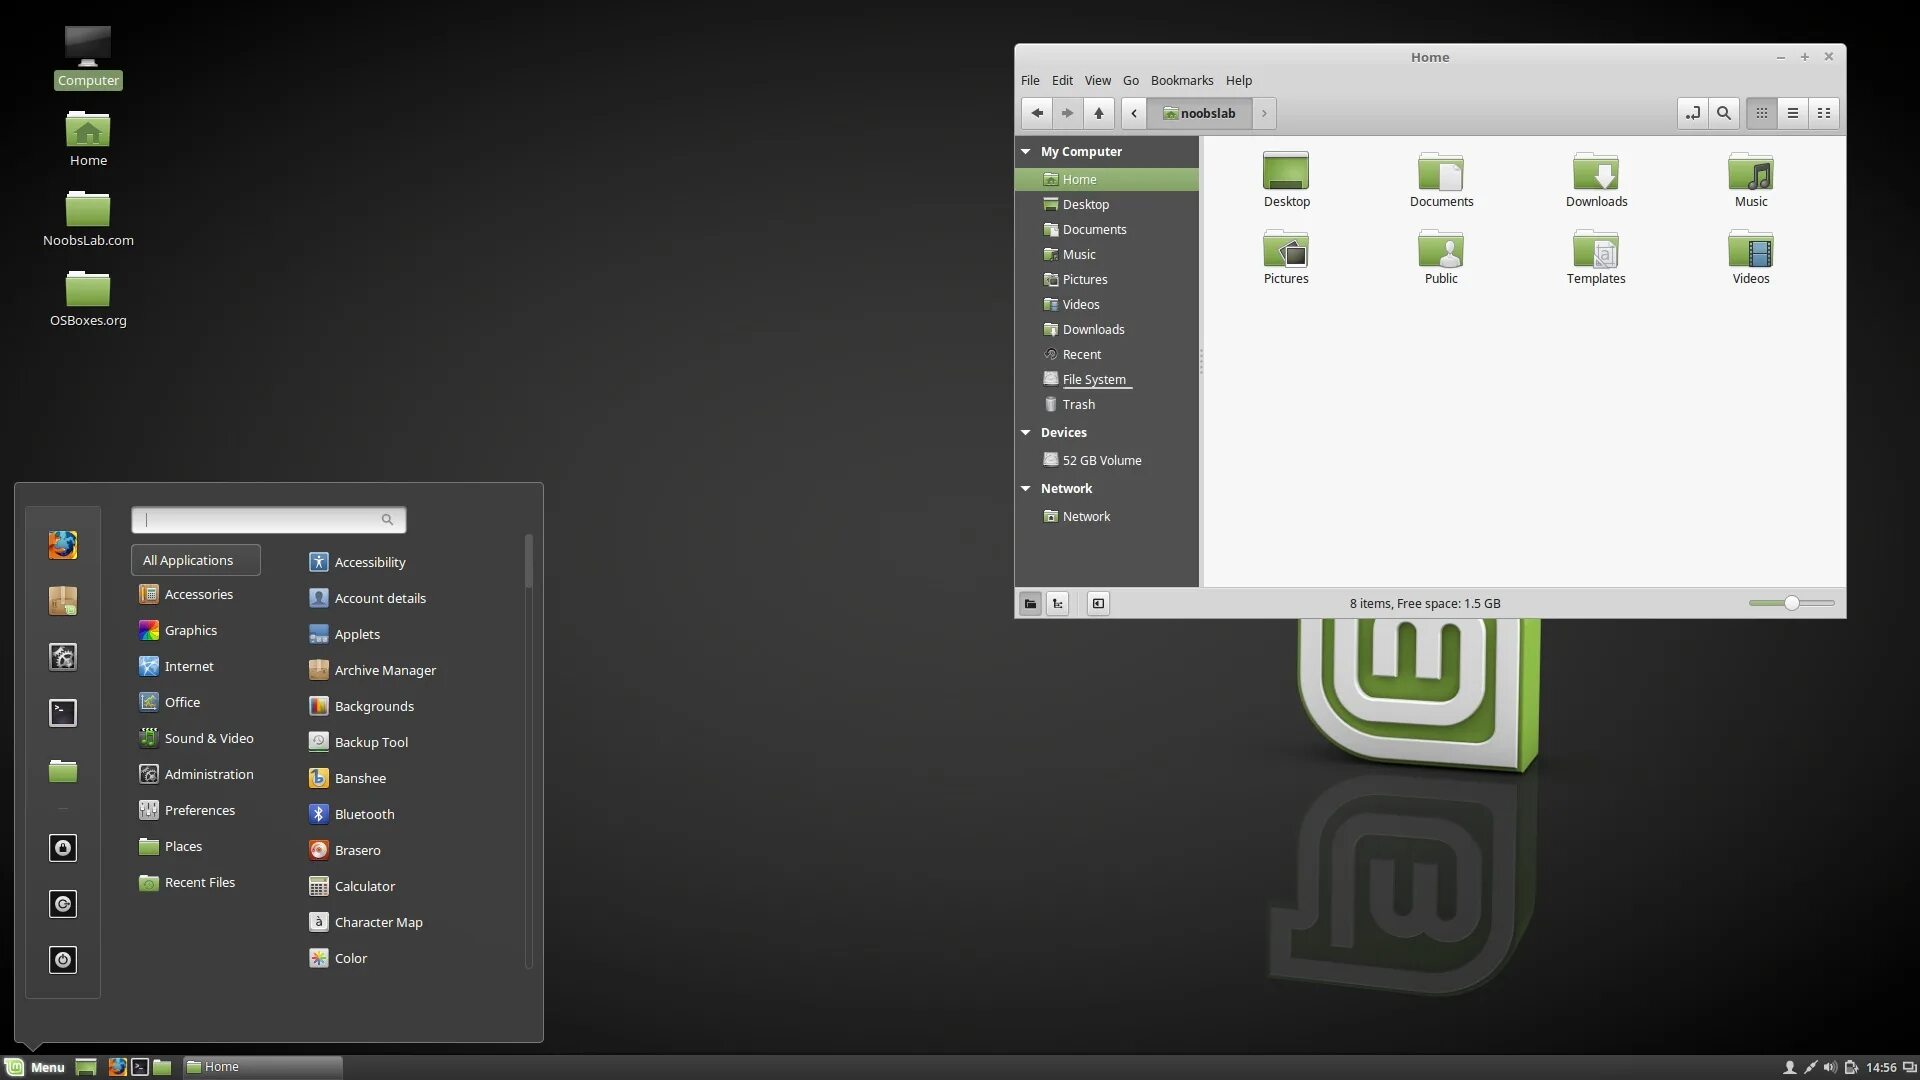Collapse the Network sidebar section
The image size is (1920, 1080).
[x=1025, y=489]
